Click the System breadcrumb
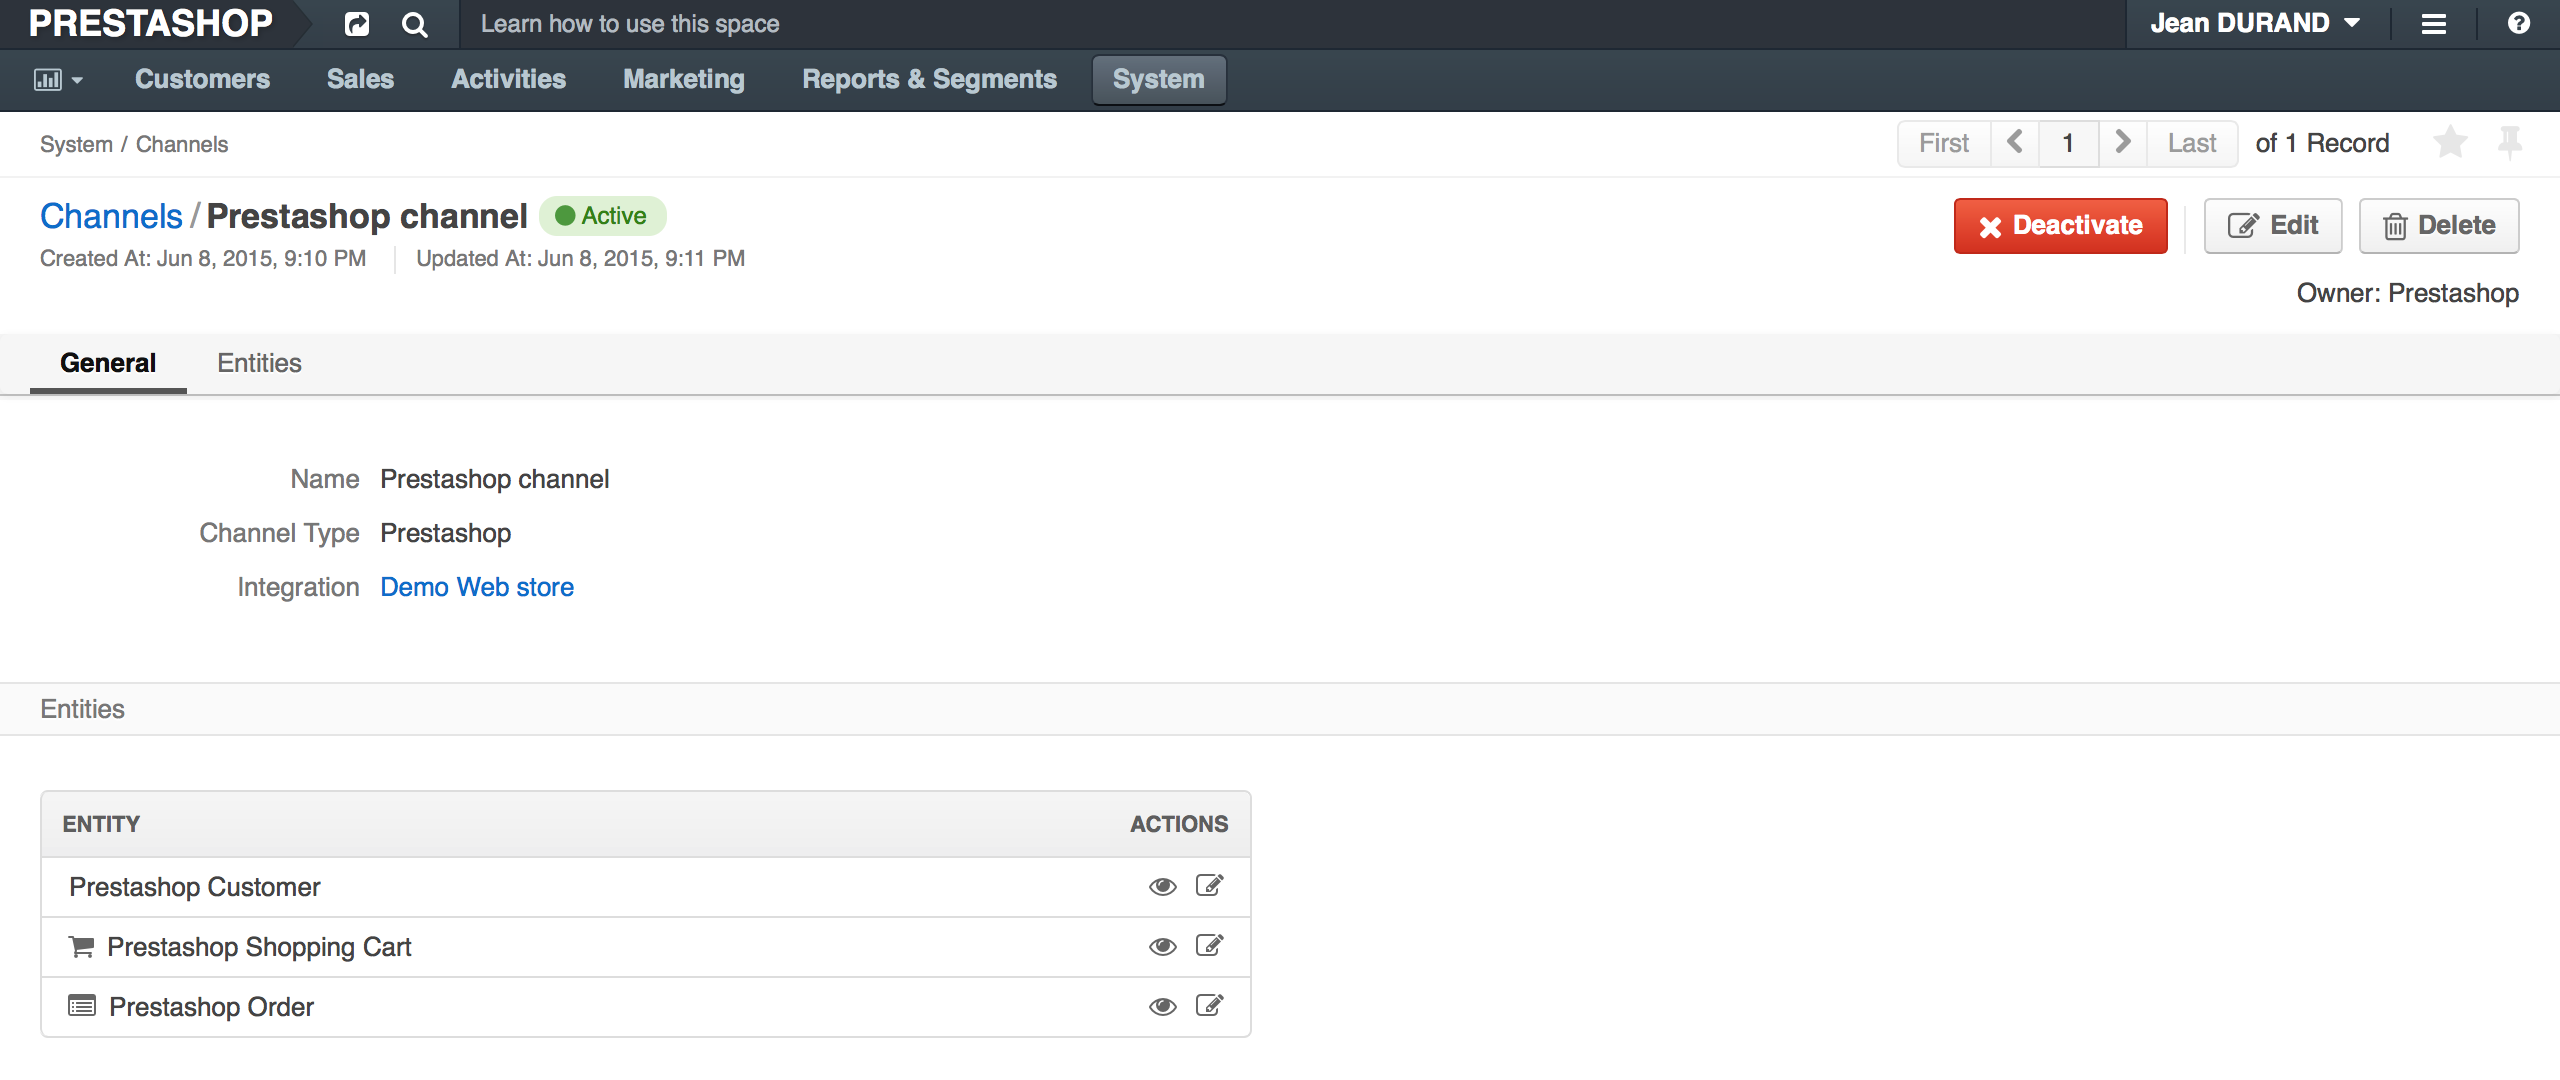This screenshot has width=2560, height=1080. 76,144
